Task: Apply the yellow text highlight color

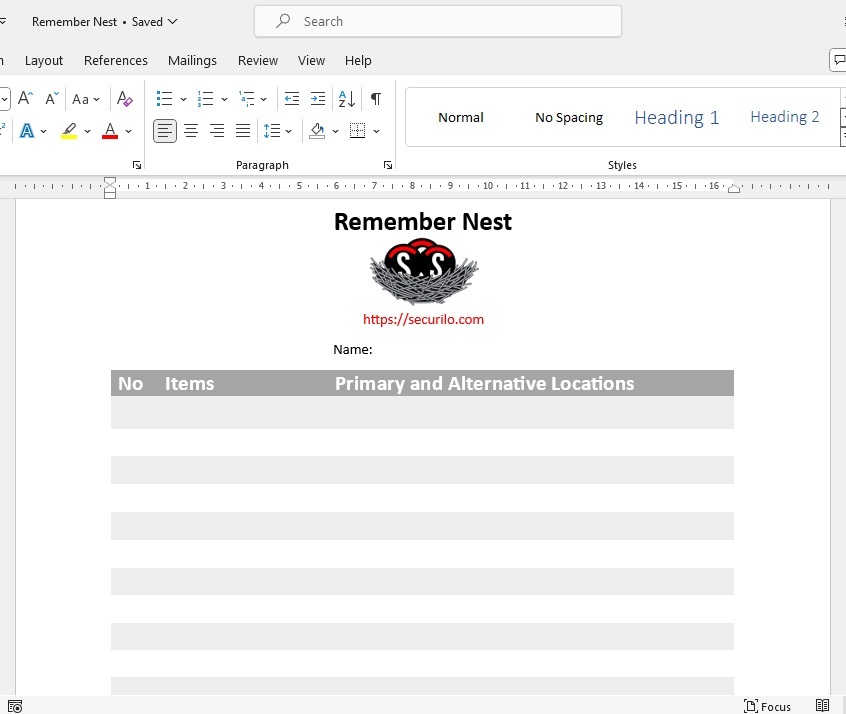Action: tap(69, 131)
